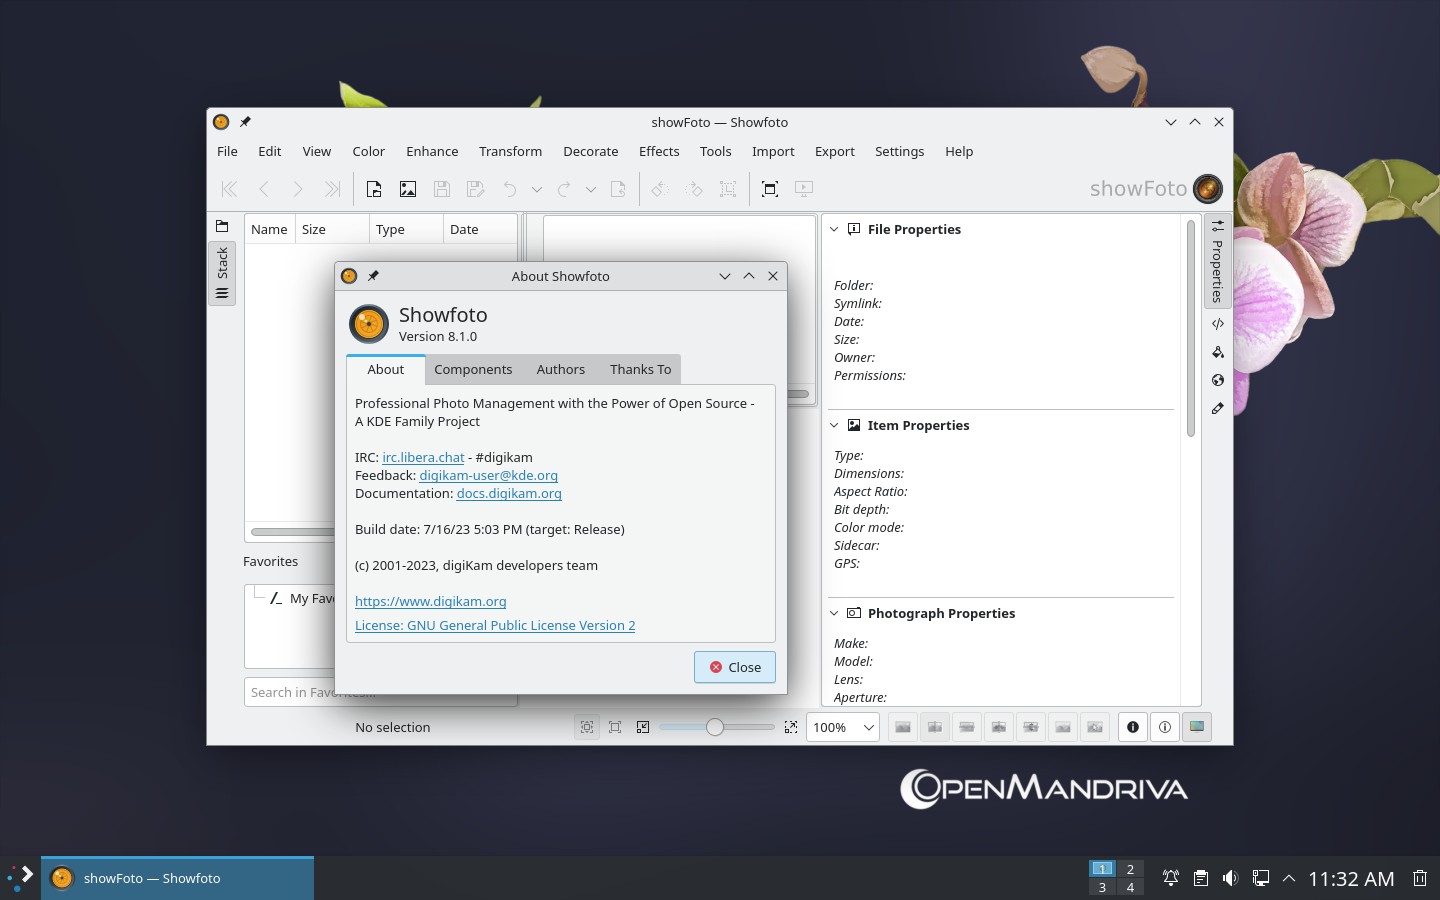Switch to the Authors tab in About dialog
The height and width of the screenshot is (900, 1440).
point(561,369)
